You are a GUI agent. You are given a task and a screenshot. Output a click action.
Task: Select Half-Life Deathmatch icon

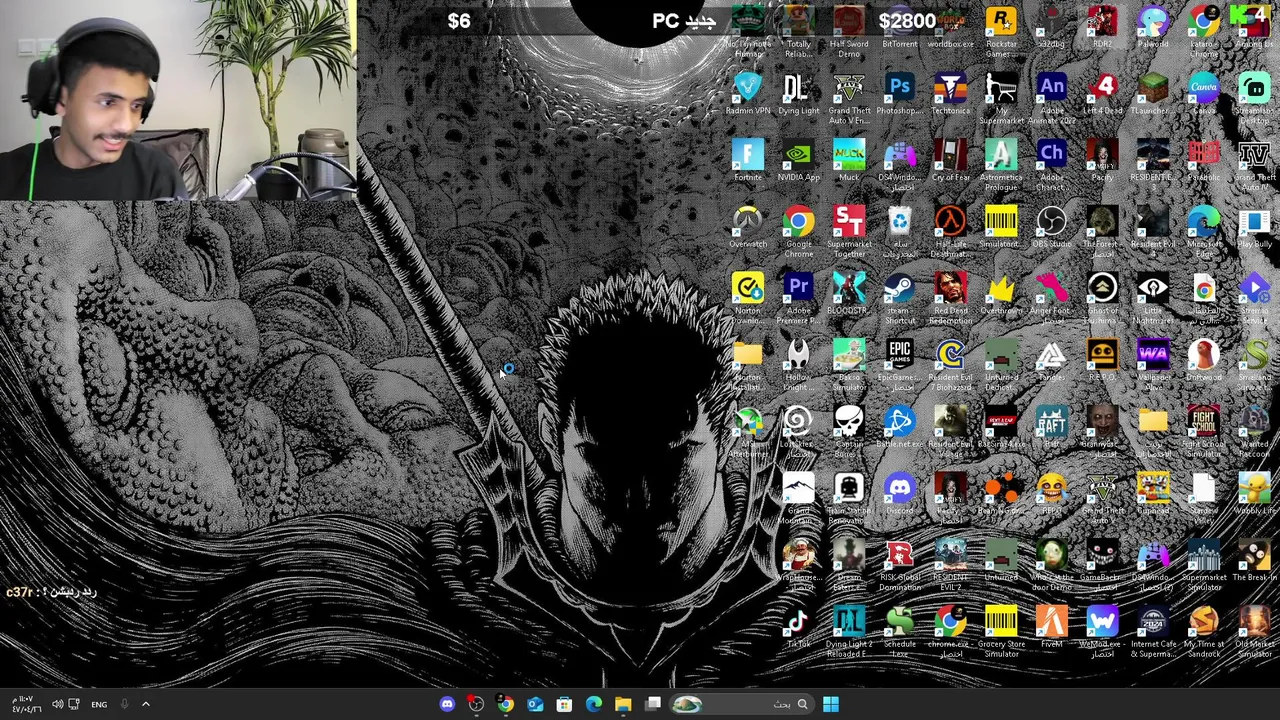click(950, 232)
